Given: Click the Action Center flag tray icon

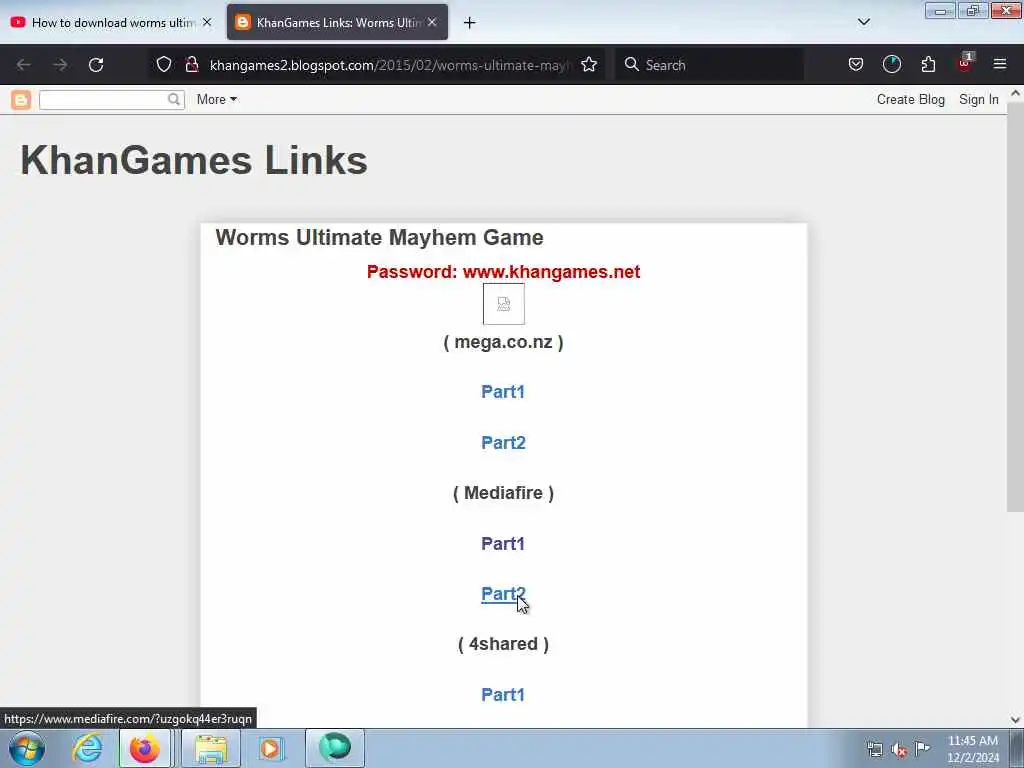Looking at the screenshot, I should [922, 748].
